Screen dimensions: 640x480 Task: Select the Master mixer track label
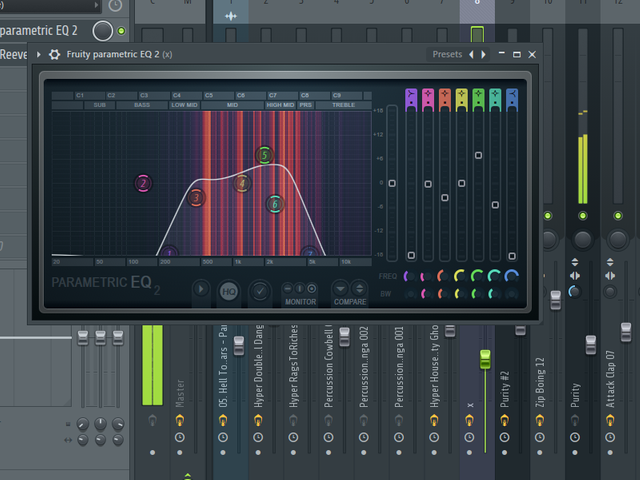point(180,393)
